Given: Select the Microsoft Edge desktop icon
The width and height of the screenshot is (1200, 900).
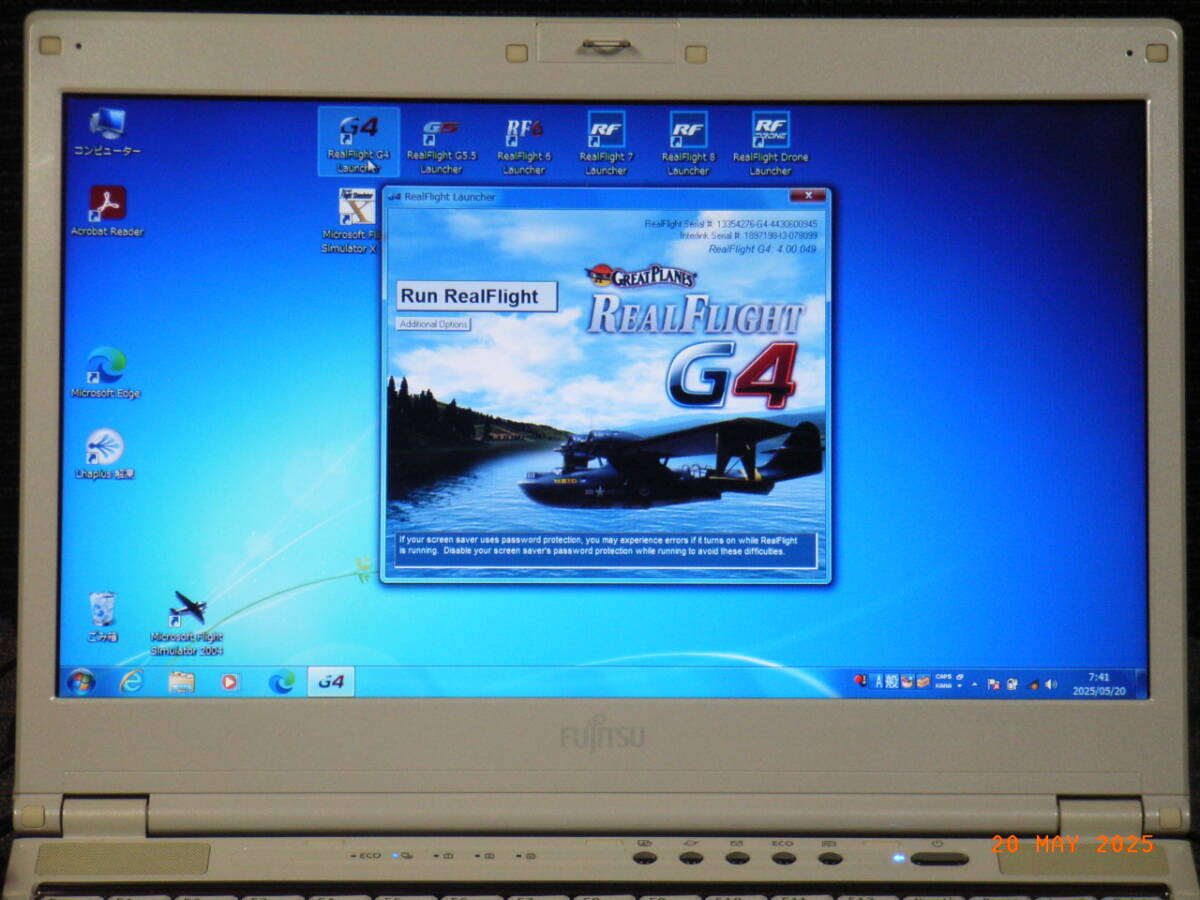Looking at the screenshot, I should click(105, 372).
